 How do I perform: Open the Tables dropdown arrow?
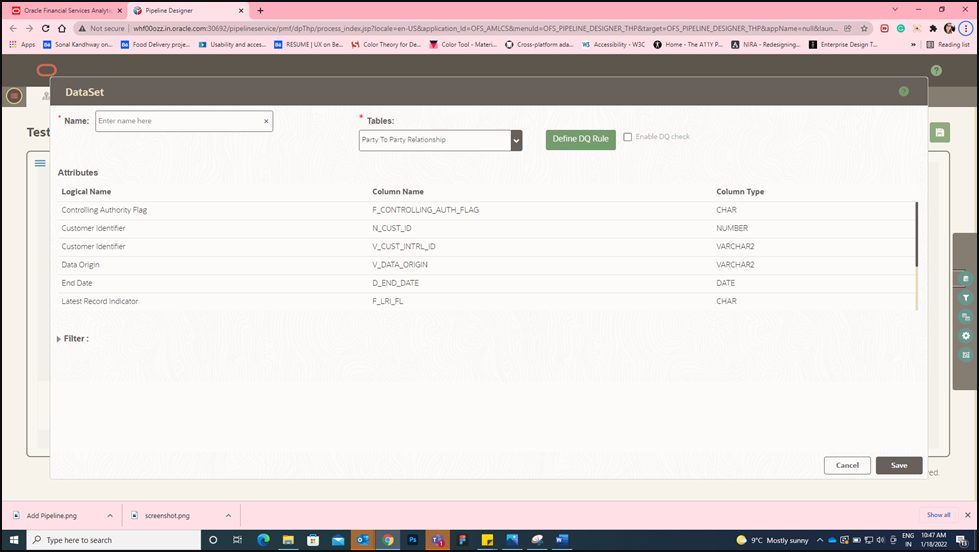tap(516, 140)
